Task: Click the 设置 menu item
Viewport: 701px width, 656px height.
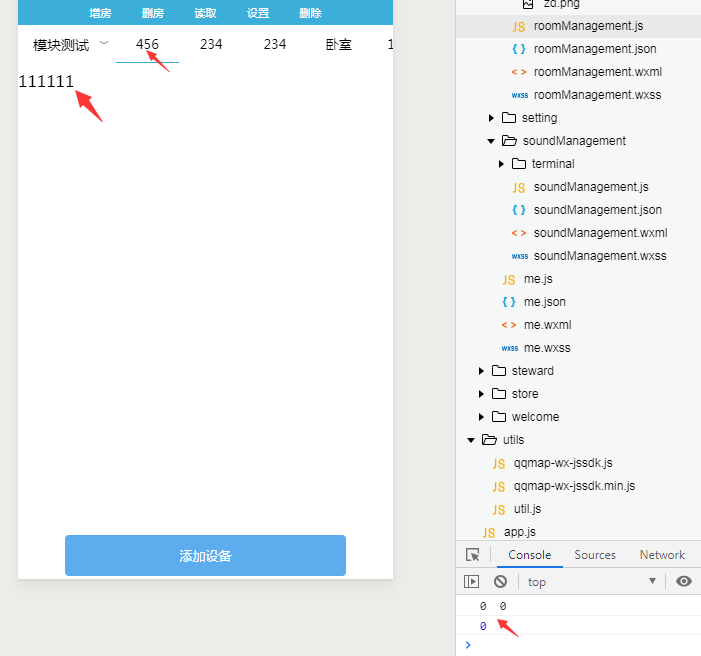Action: pyautogui.click(x=258, y=13)
